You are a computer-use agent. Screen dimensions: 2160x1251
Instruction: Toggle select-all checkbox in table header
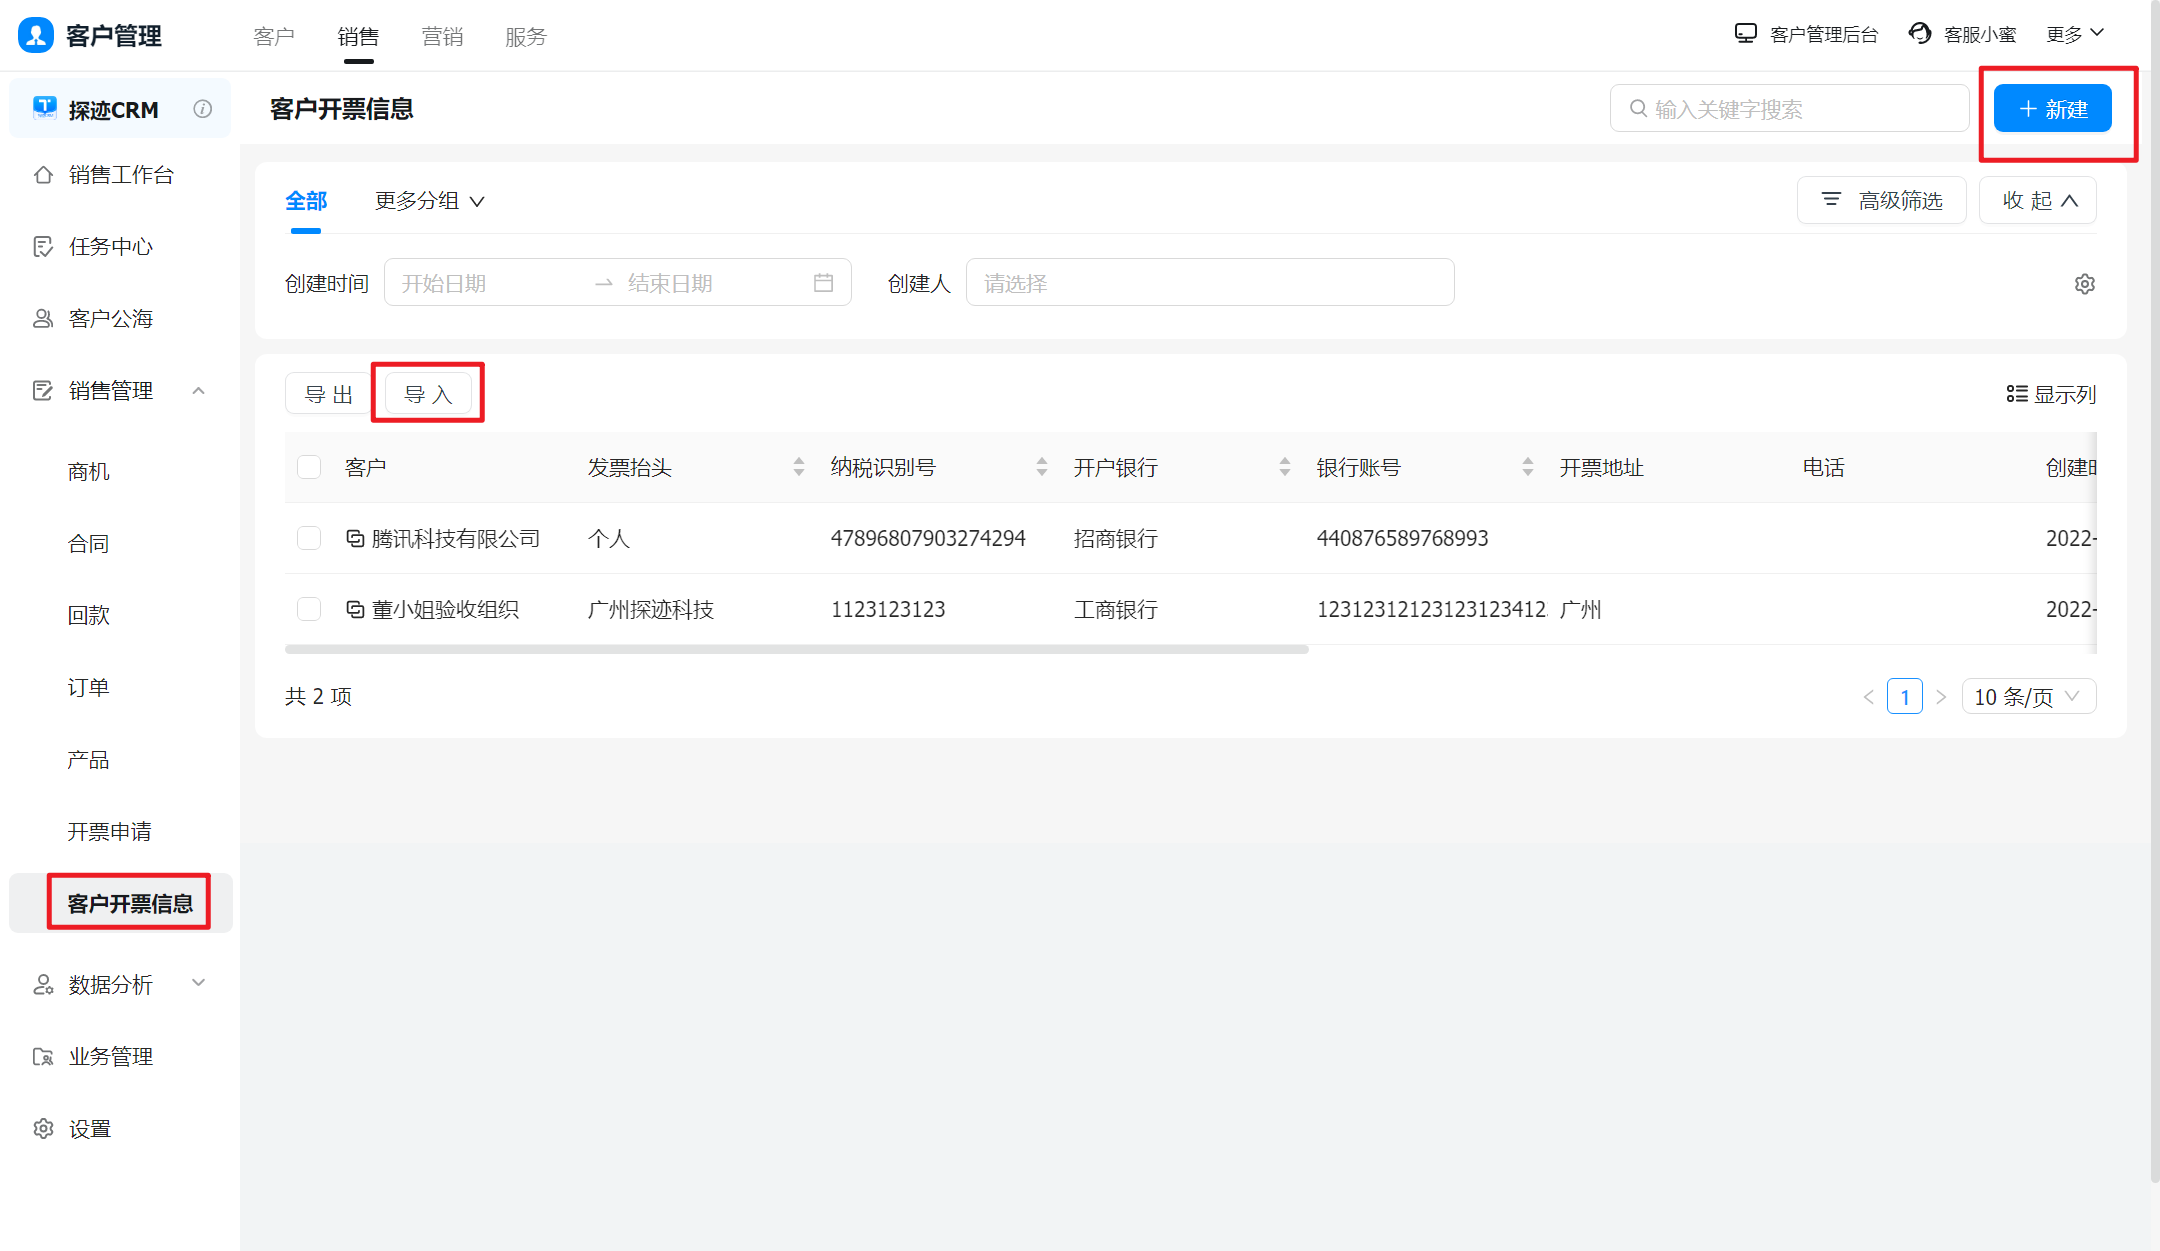(x=309, y=467)
